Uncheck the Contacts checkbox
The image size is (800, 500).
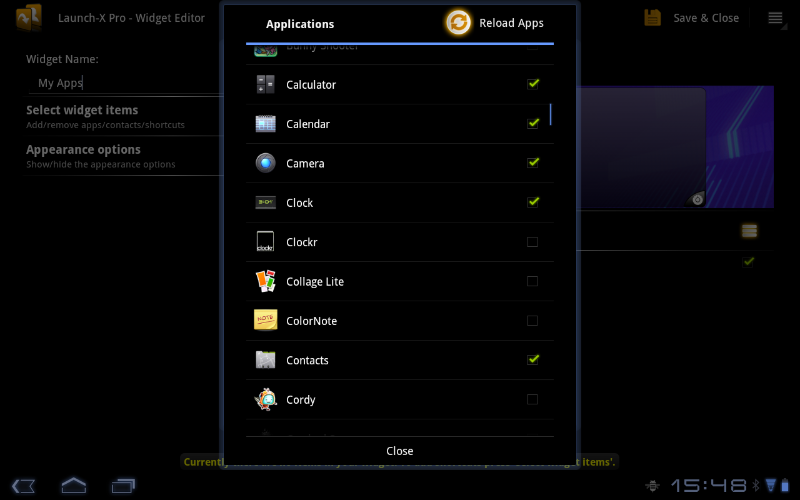[x=533, y=360]
